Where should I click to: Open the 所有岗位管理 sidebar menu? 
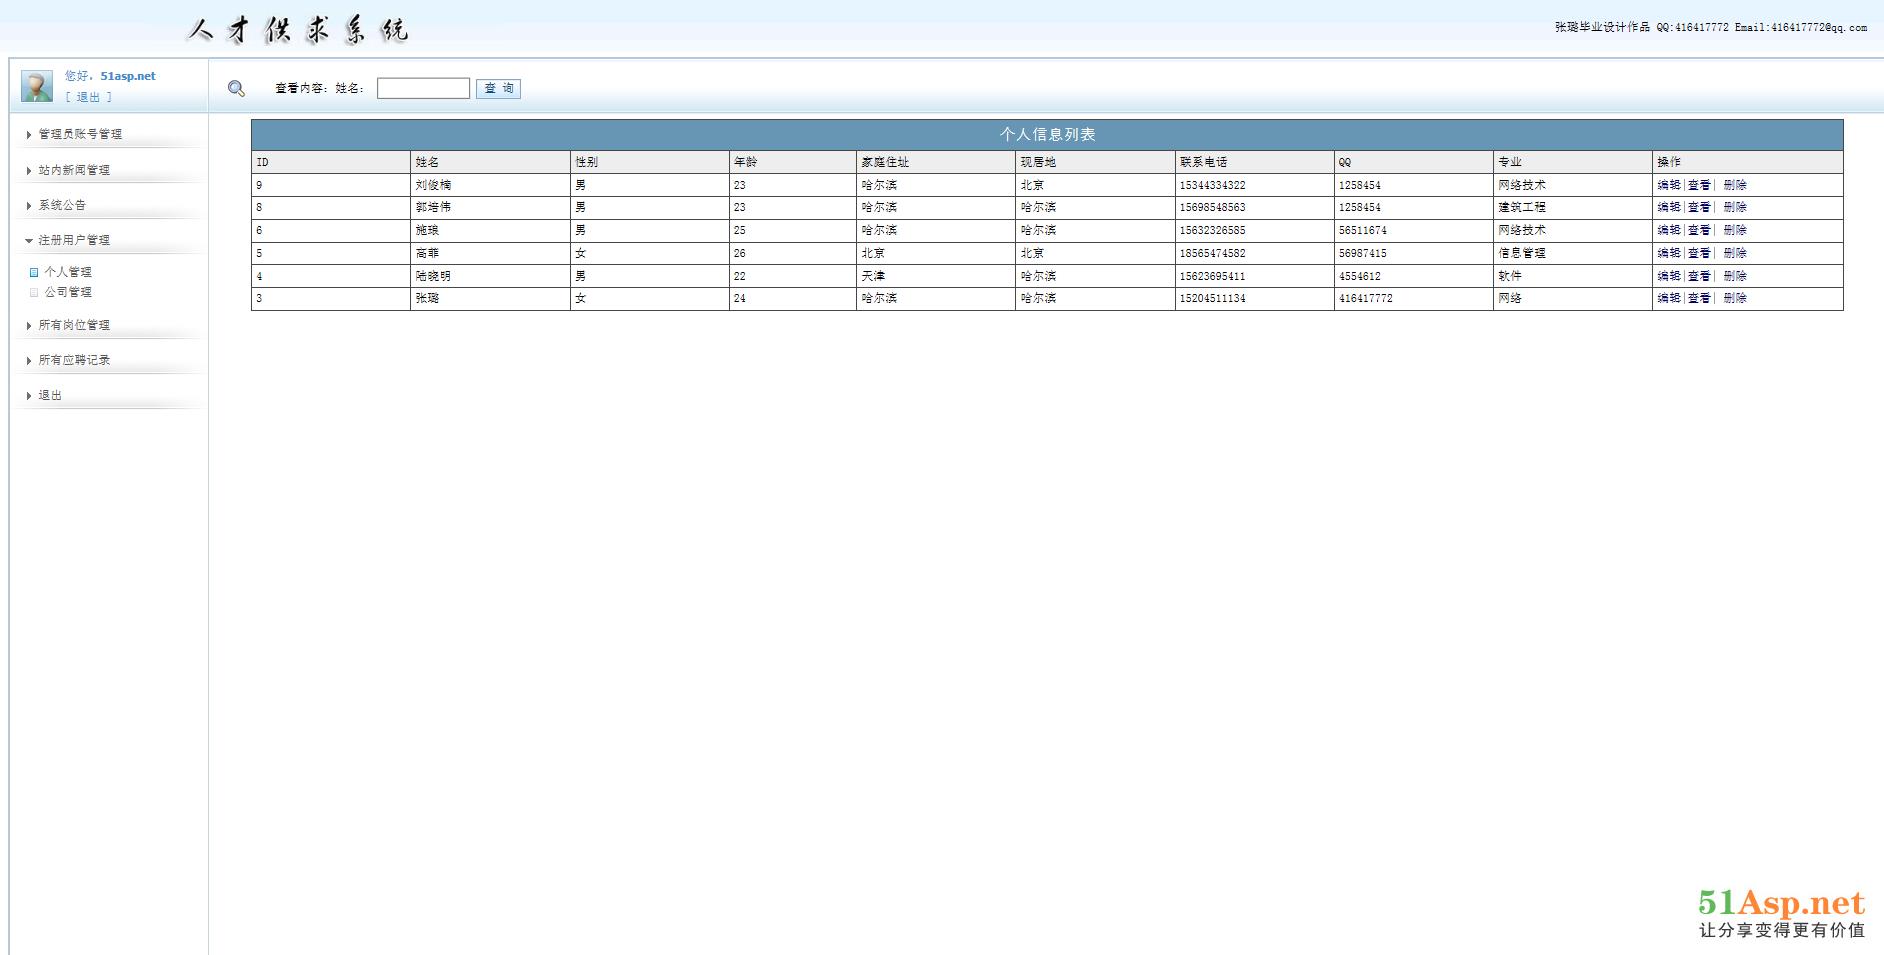(74, 325)
